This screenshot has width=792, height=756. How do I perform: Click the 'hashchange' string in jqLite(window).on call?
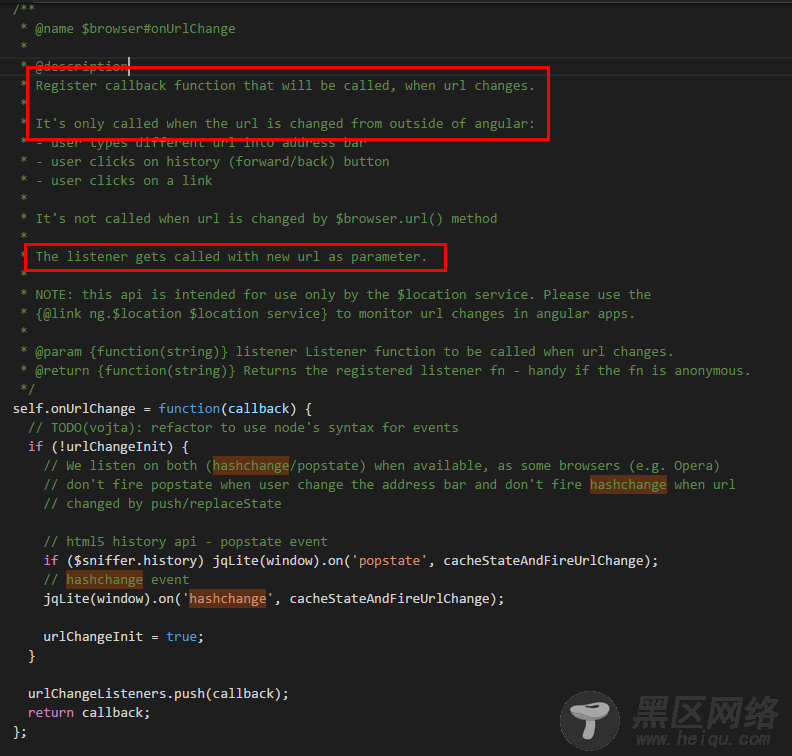click(x=227, y=598)
